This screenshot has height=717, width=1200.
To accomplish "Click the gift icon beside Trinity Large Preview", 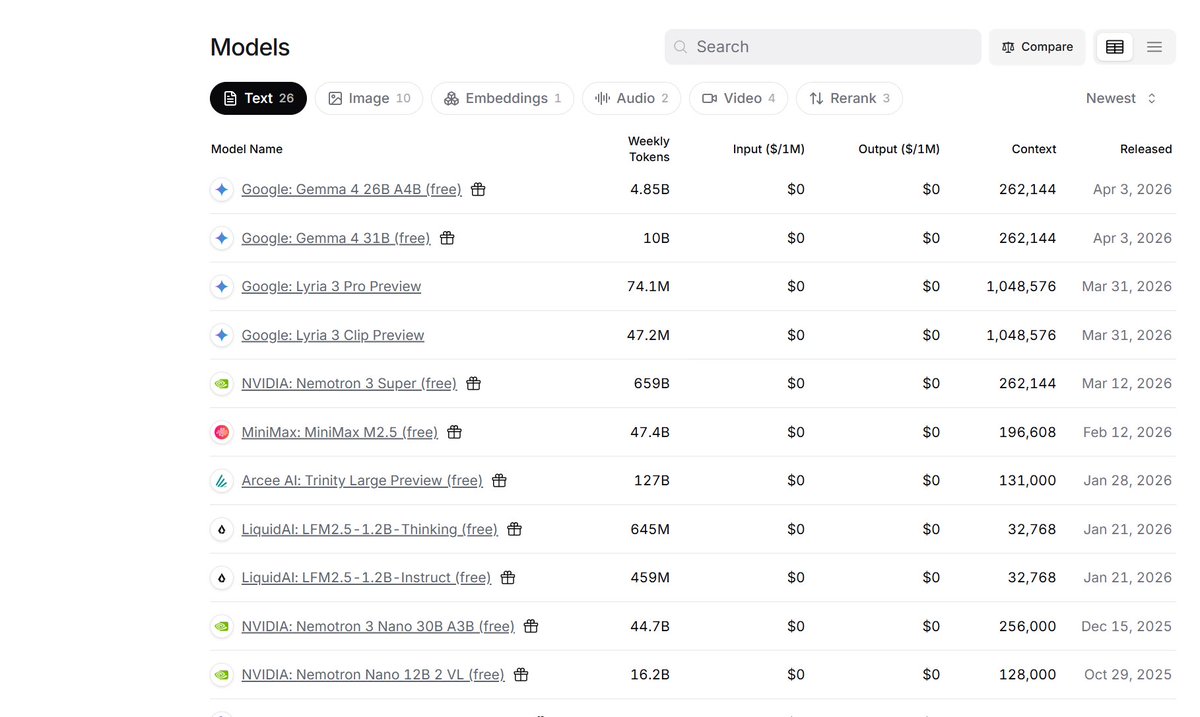I will tap(499, 480).
